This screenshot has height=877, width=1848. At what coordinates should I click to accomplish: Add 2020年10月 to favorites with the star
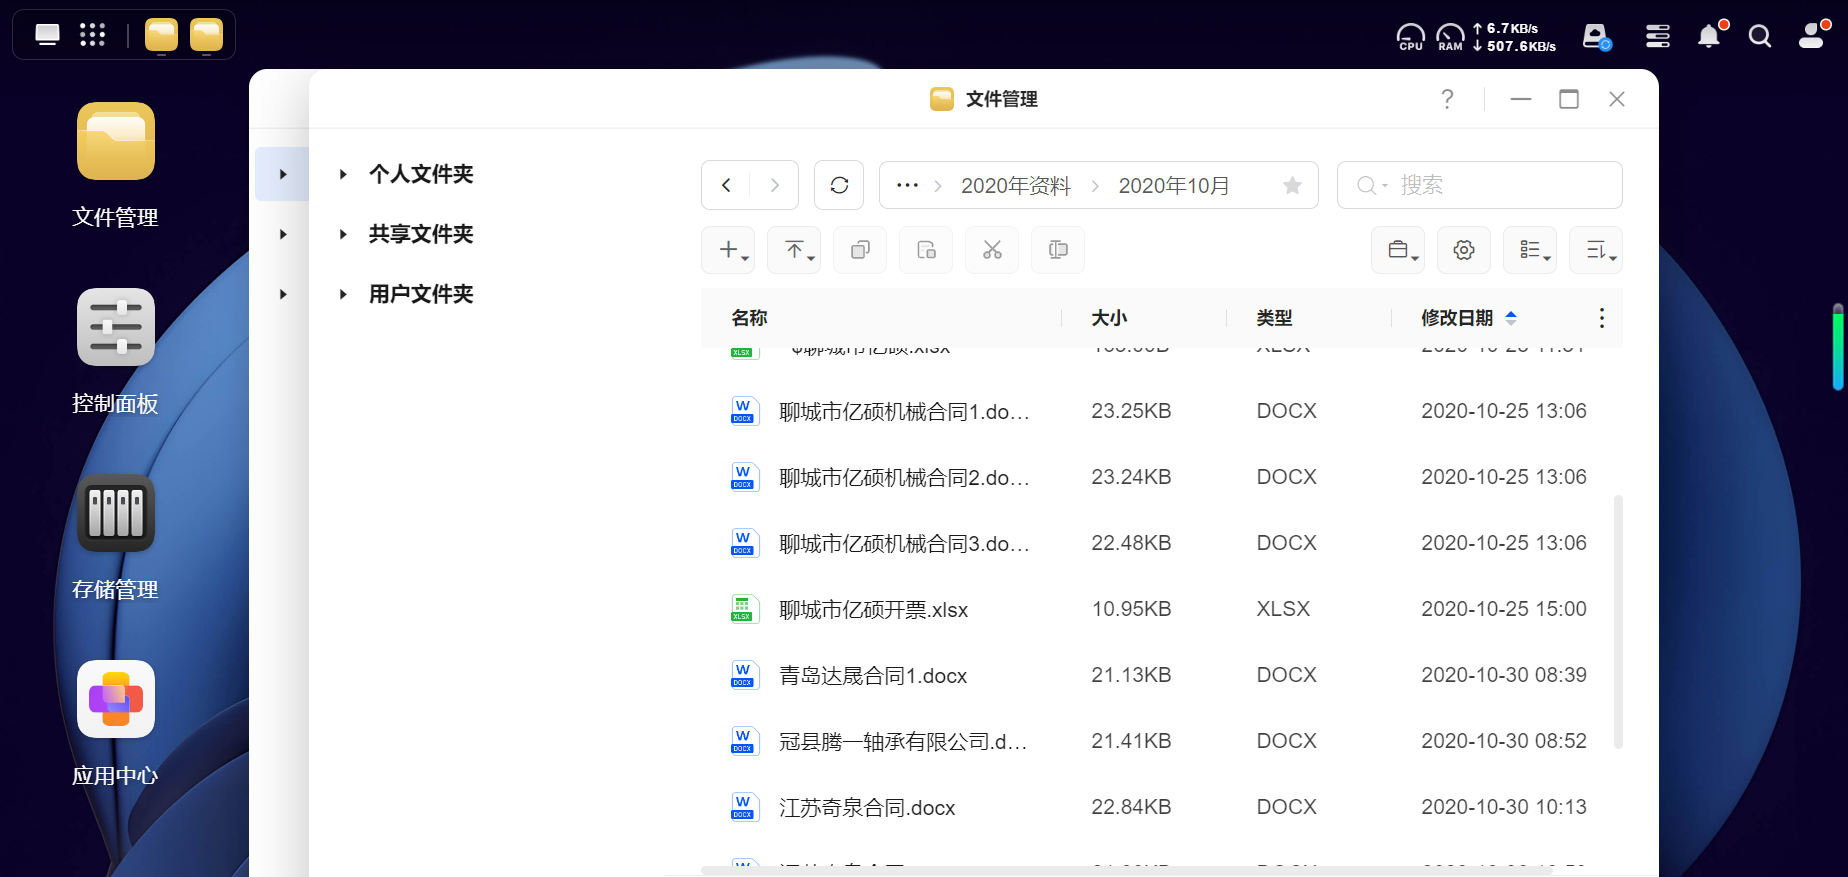(x=1292, y=185)
